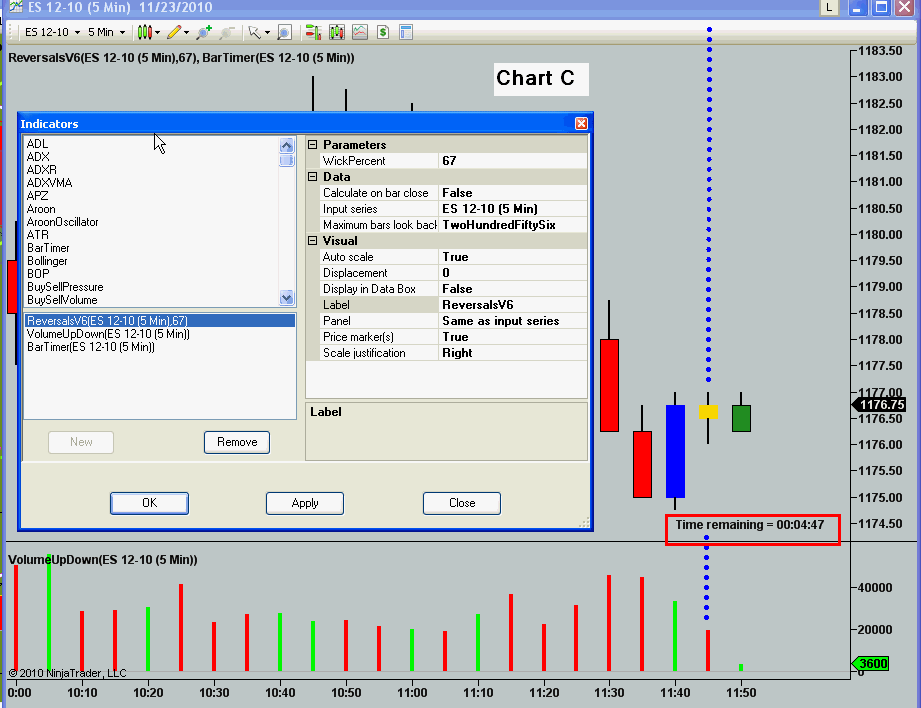
Task: Click the zoom in magnifier icon
Action: (204, 32)
